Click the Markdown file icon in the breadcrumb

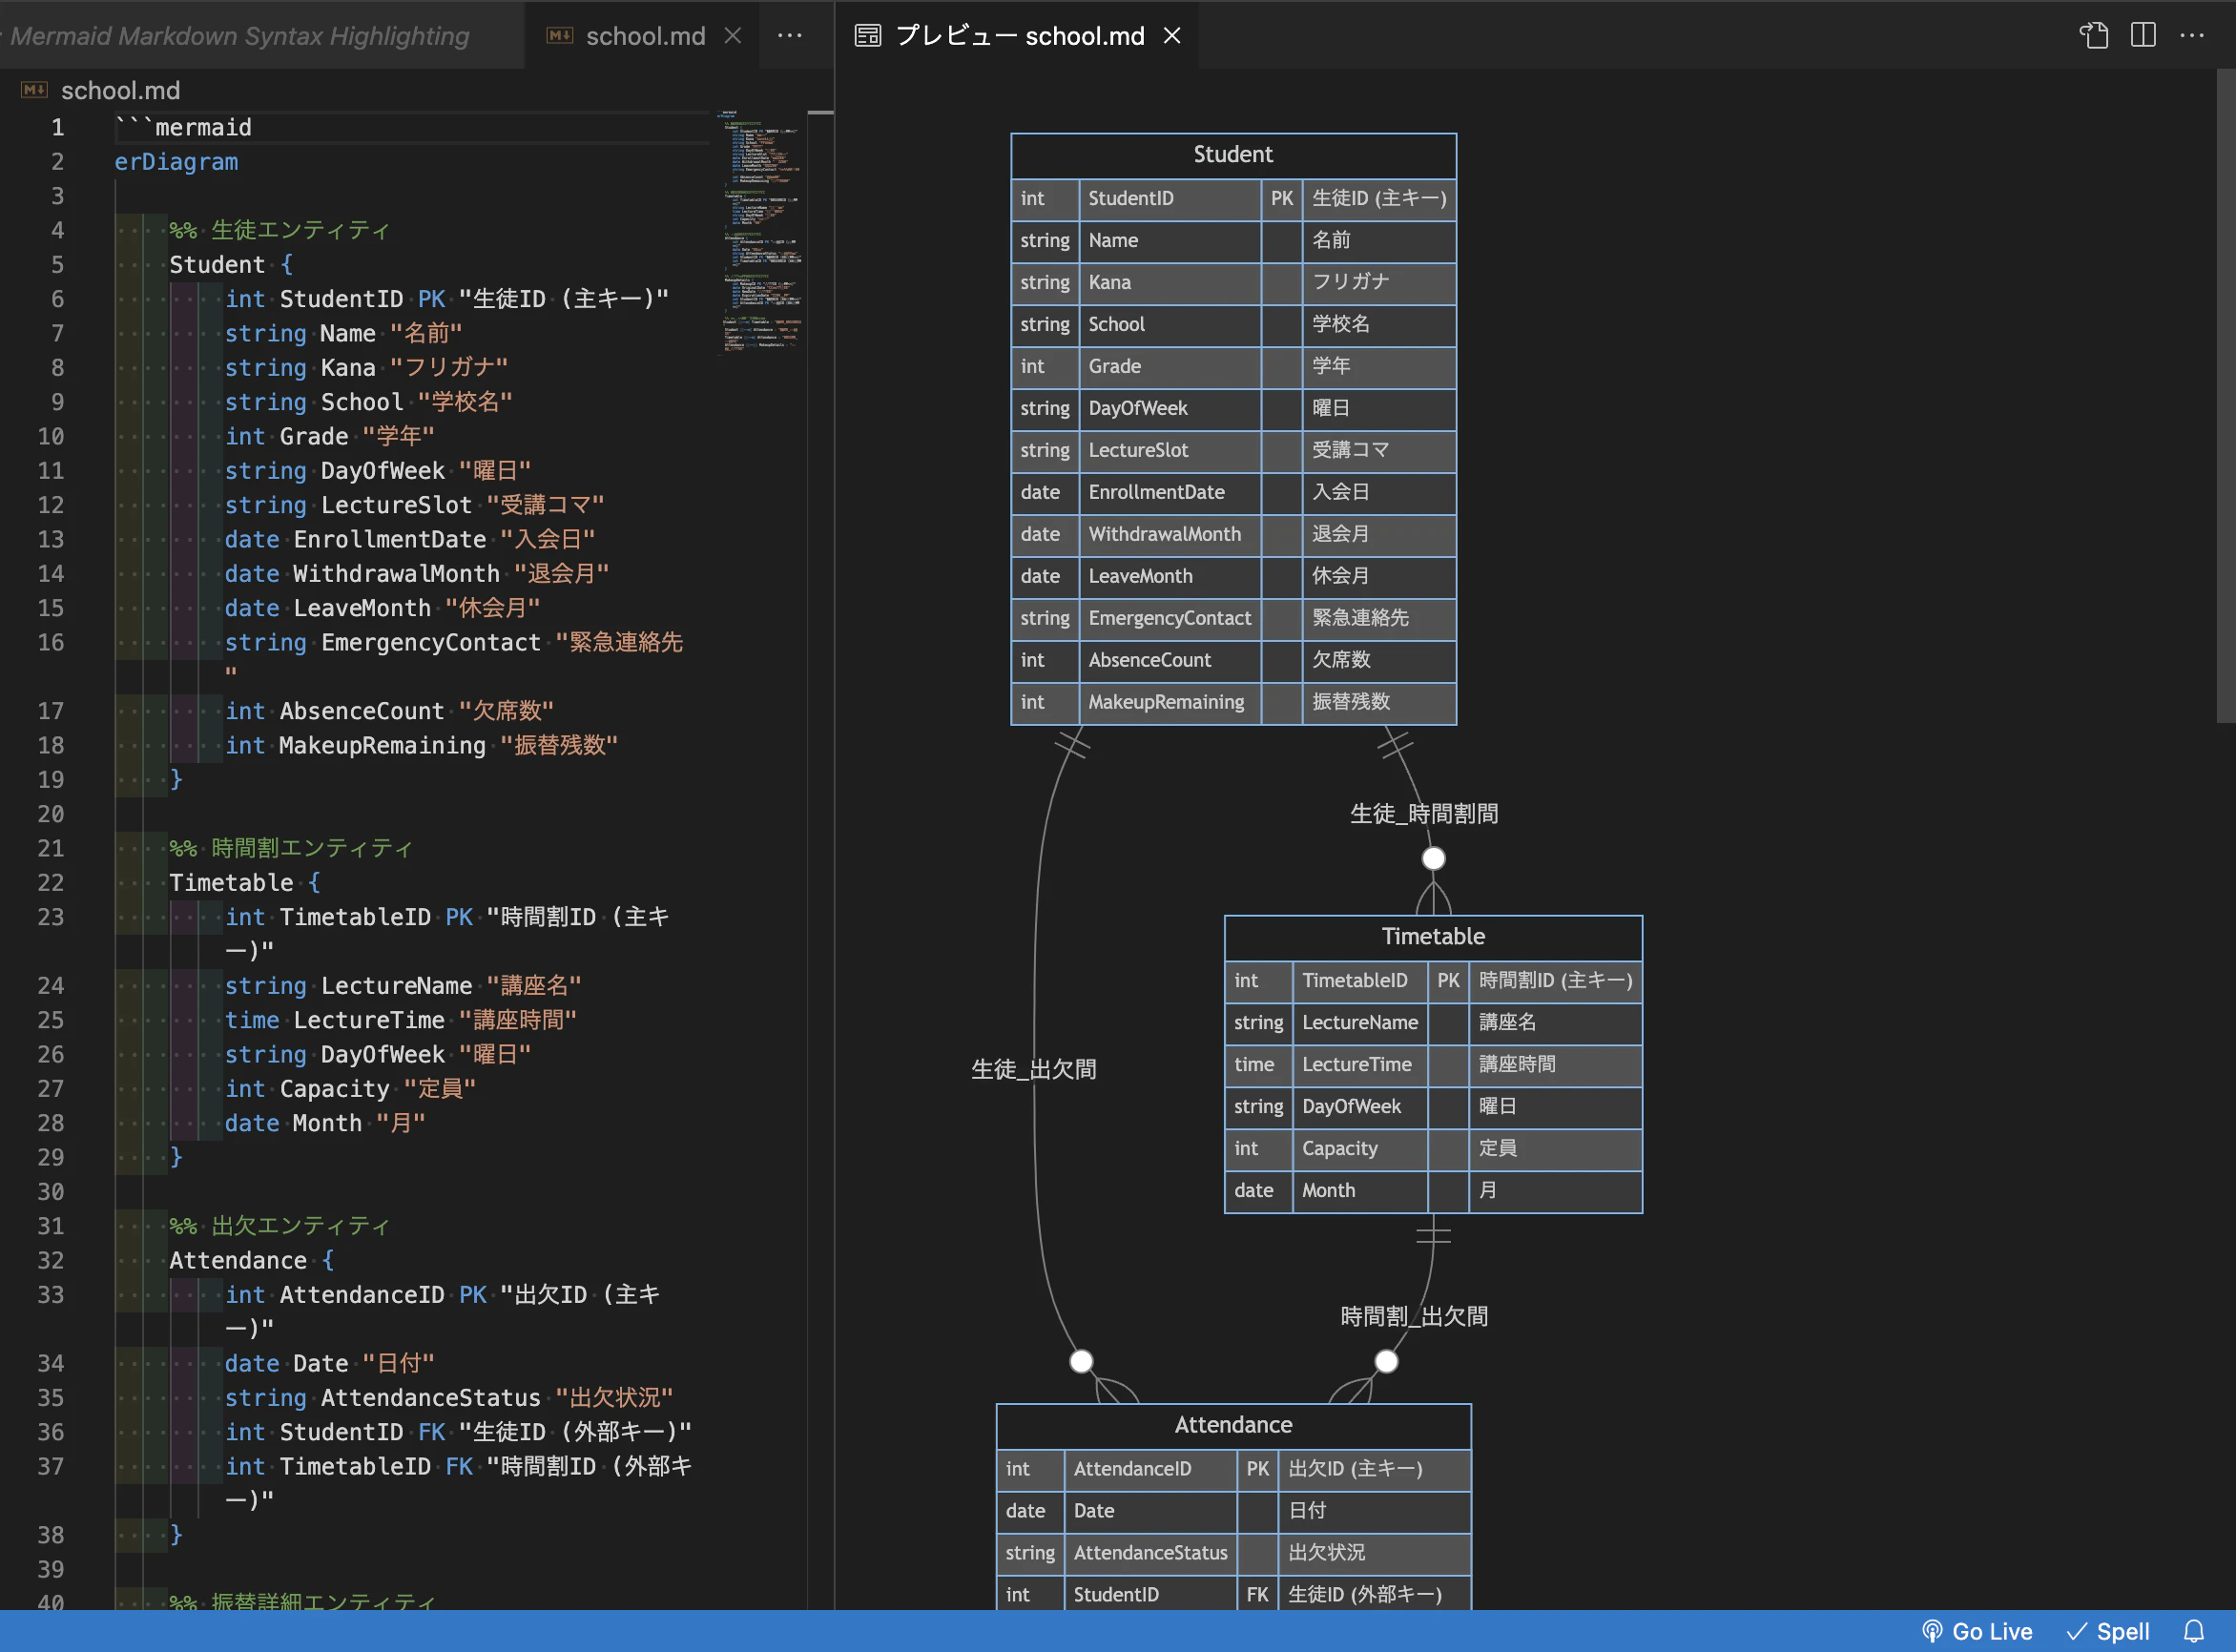point(34,90)
